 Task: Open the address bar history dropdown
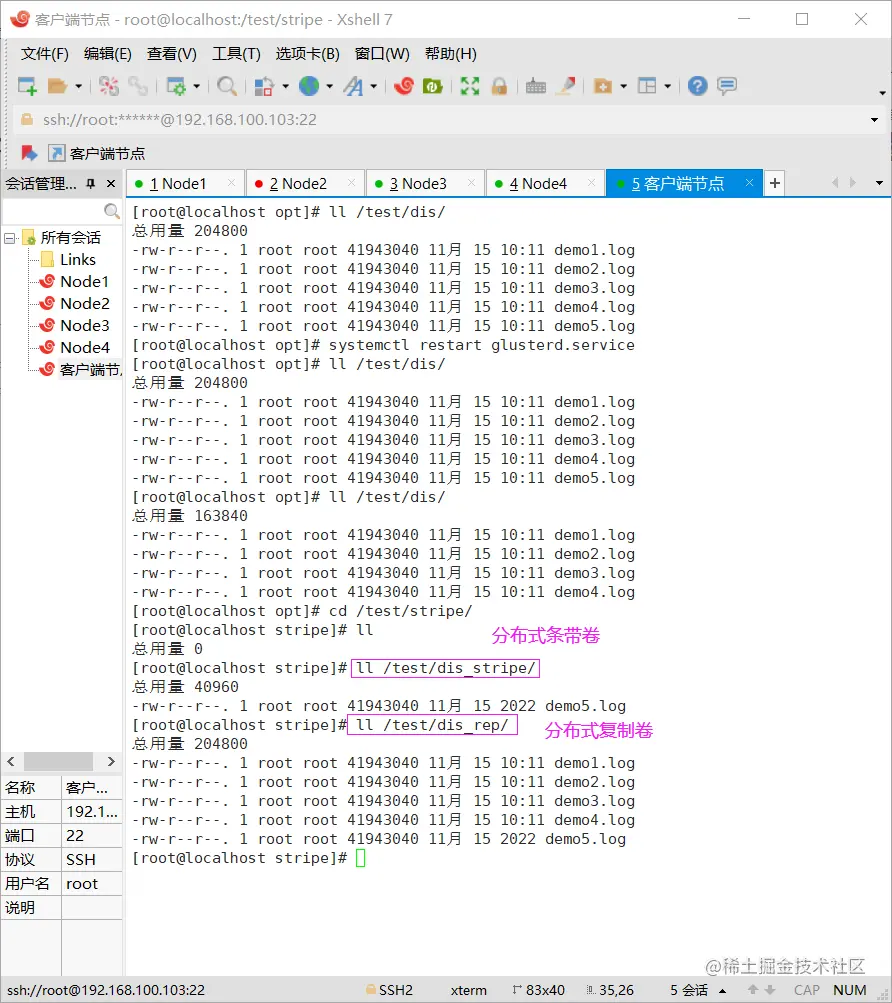[874, 120]
